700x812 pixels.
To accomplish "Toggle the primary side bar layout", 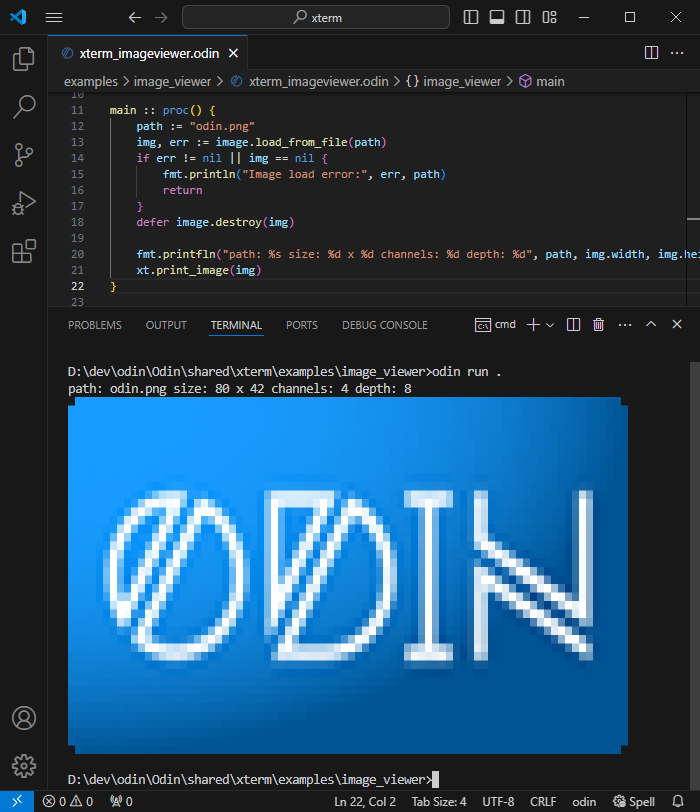I will (471, 17).
